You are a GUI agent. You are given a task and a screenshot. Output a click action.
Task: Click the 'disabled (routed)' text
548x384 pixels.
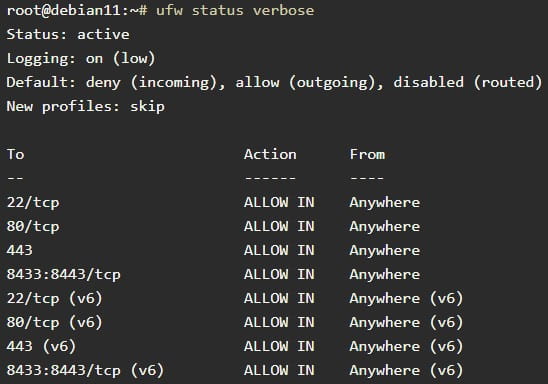click(x=468, y=82)
